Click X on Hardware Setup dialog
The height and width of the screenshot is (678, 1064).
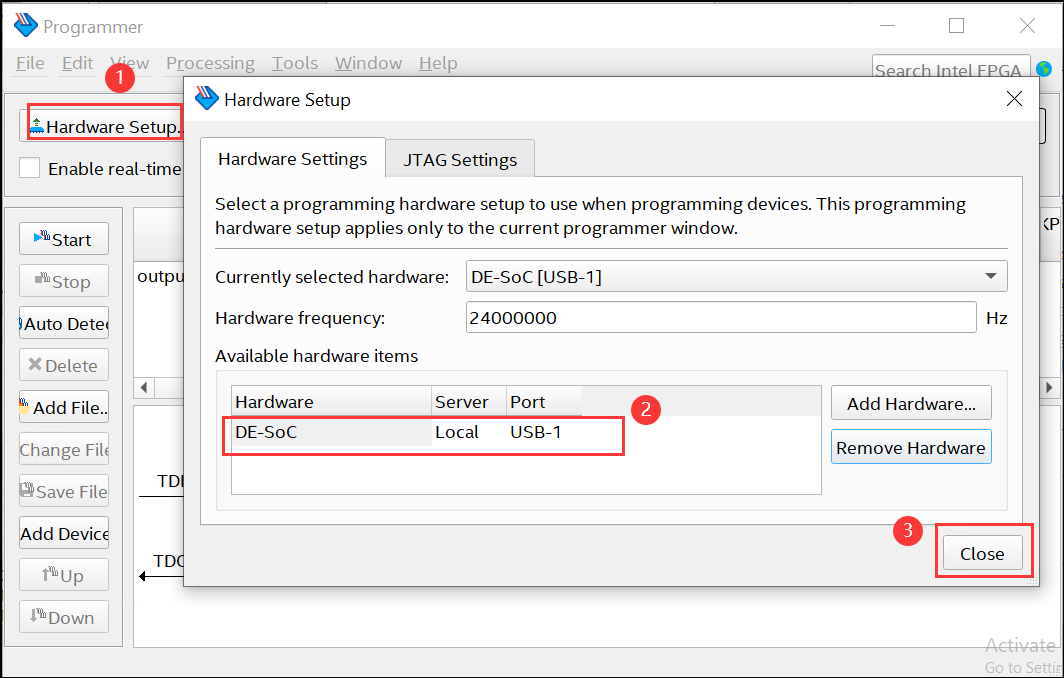pyautogui.click(x=1014, y=99)
